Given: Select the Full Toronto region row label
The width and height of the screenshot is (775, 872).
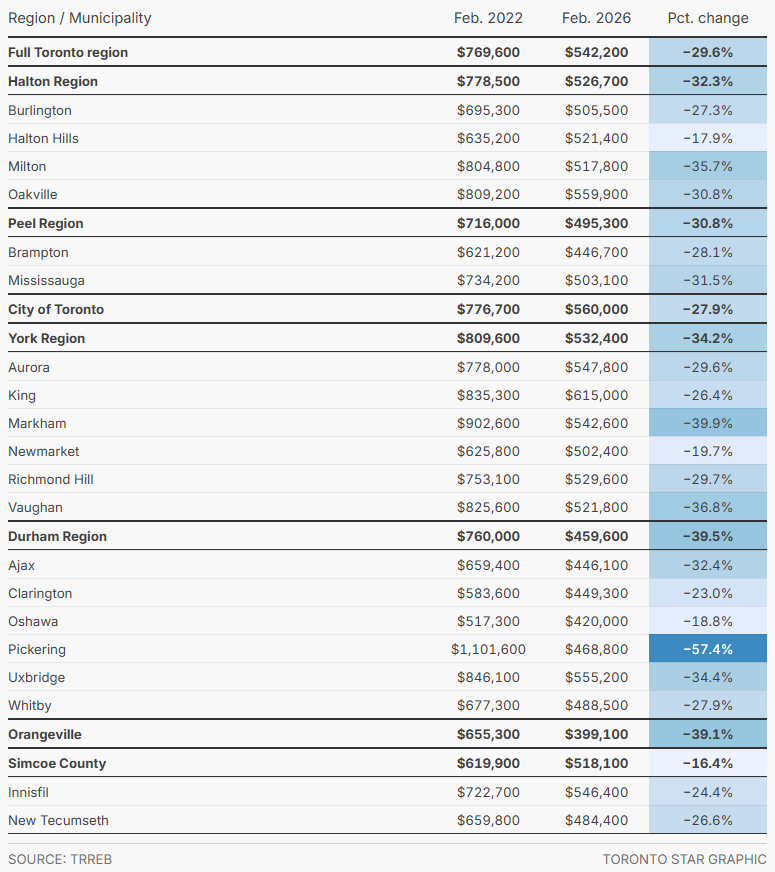Looking at the screenshot, I should coord(68,52).
